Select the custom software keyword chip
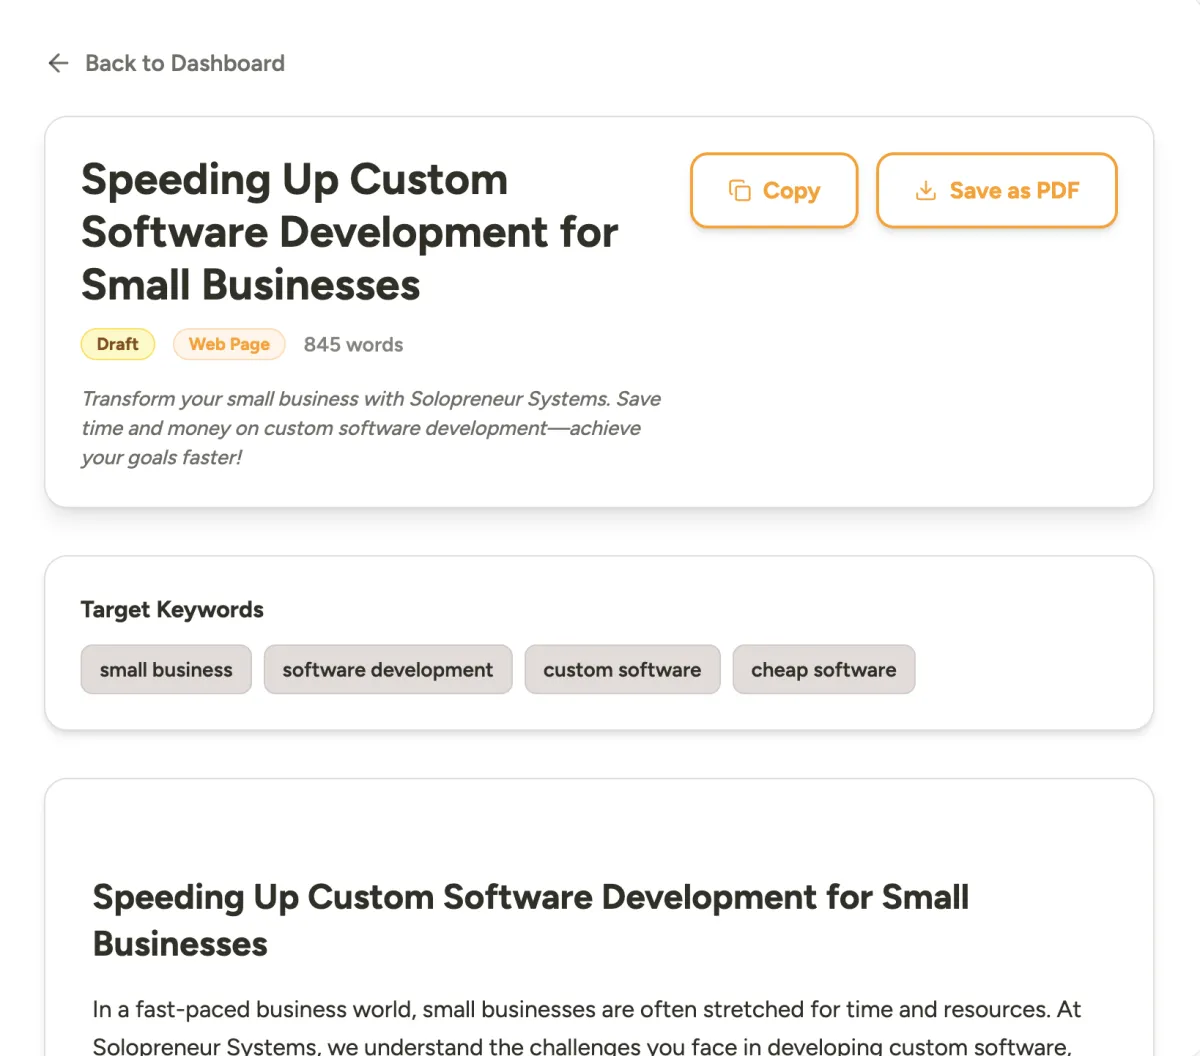The height and width of the screenshot is (1056, 1200). coord(622,669)
